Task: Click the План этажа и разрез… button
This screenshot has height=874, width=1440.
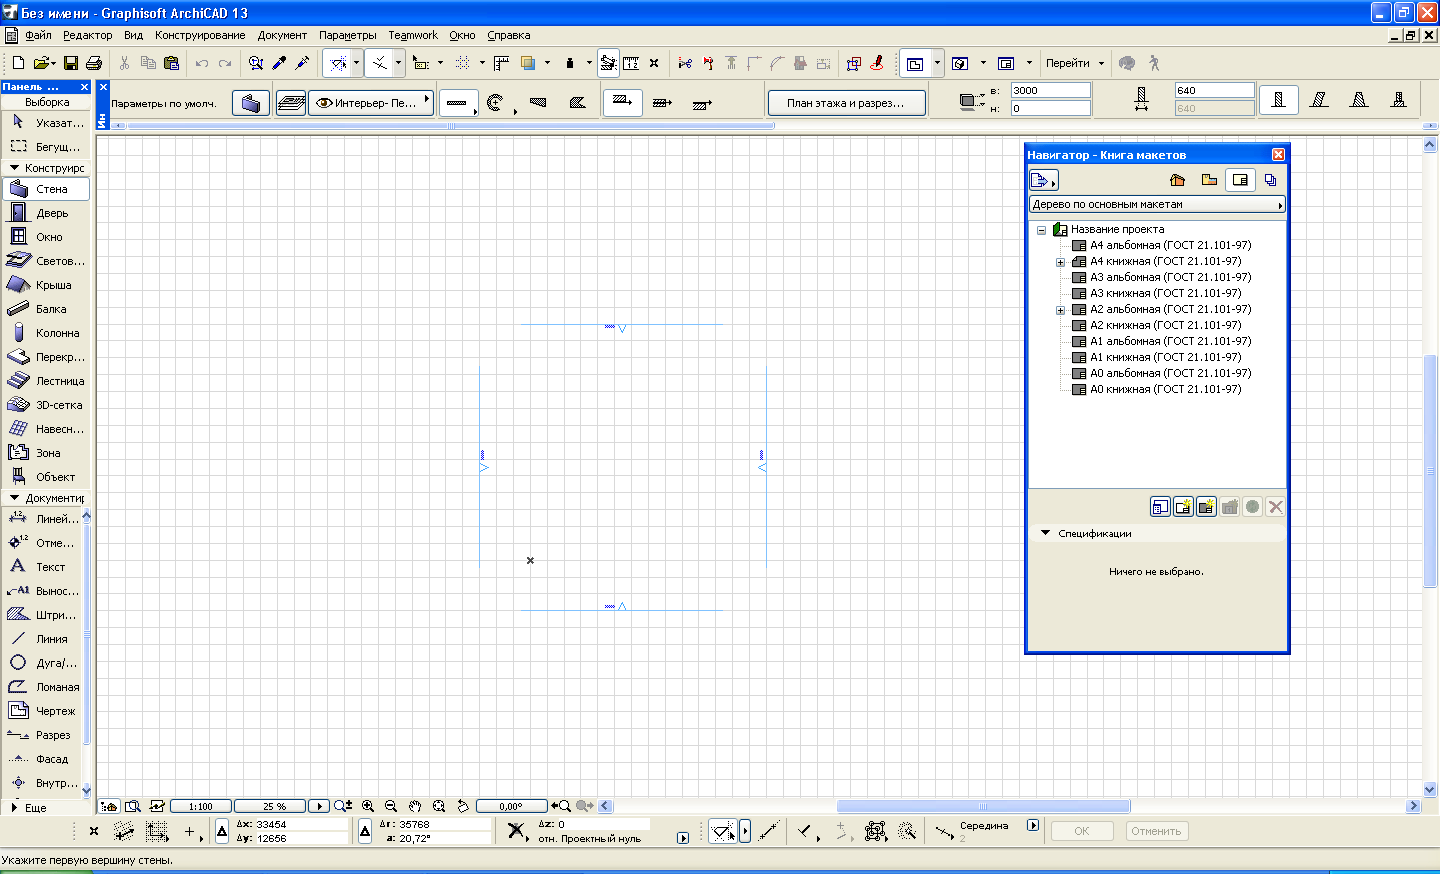Action: point(846,103)
